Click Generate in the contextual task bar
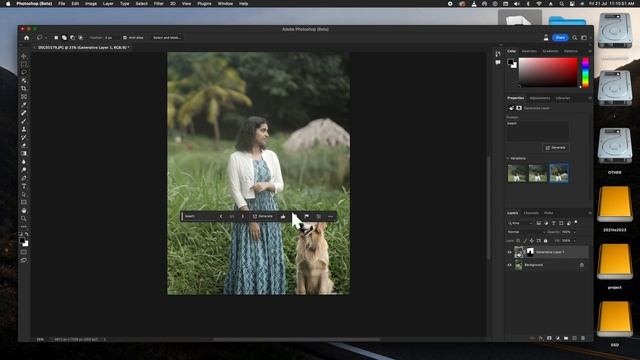The image size is (640, 360). click(x=262, y=216)
